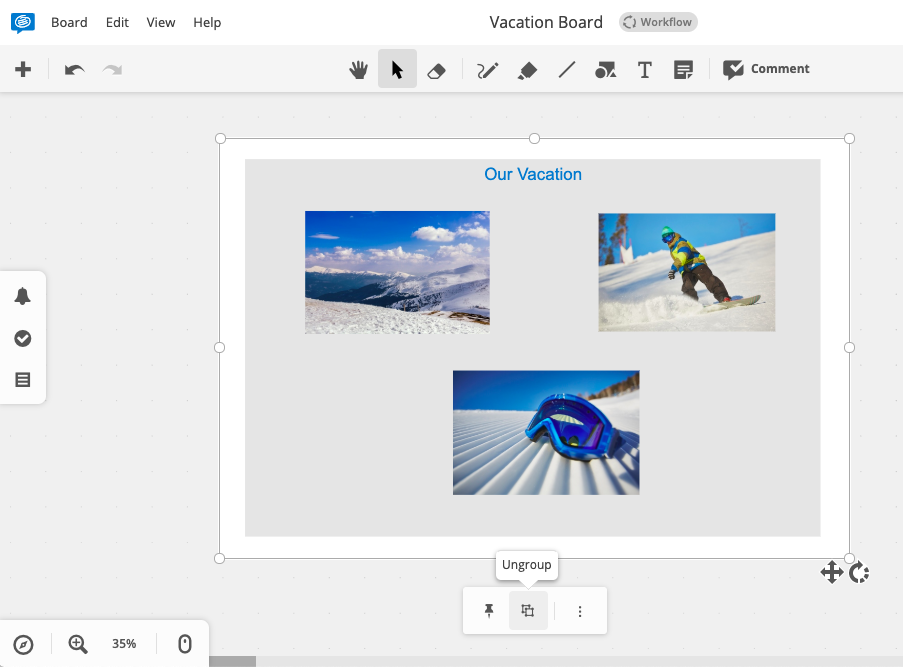The image size is (903, 667).
Task: Undo the last action
Action: coord(74,70)
